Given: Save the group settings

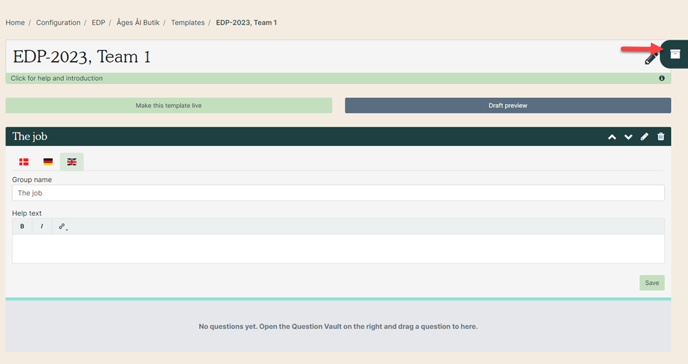Looking at the screenshot, I should (652, 283).
